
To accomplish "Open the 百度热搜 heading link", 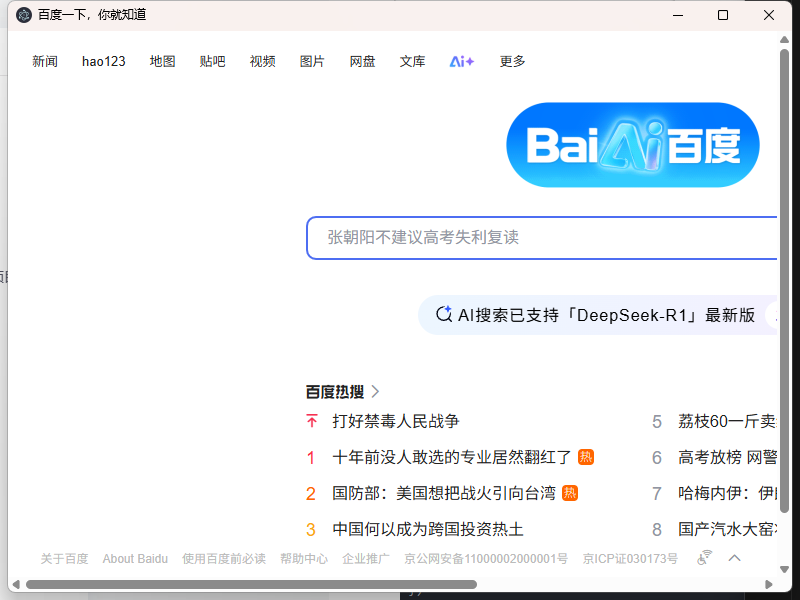I will coord(335,391).
